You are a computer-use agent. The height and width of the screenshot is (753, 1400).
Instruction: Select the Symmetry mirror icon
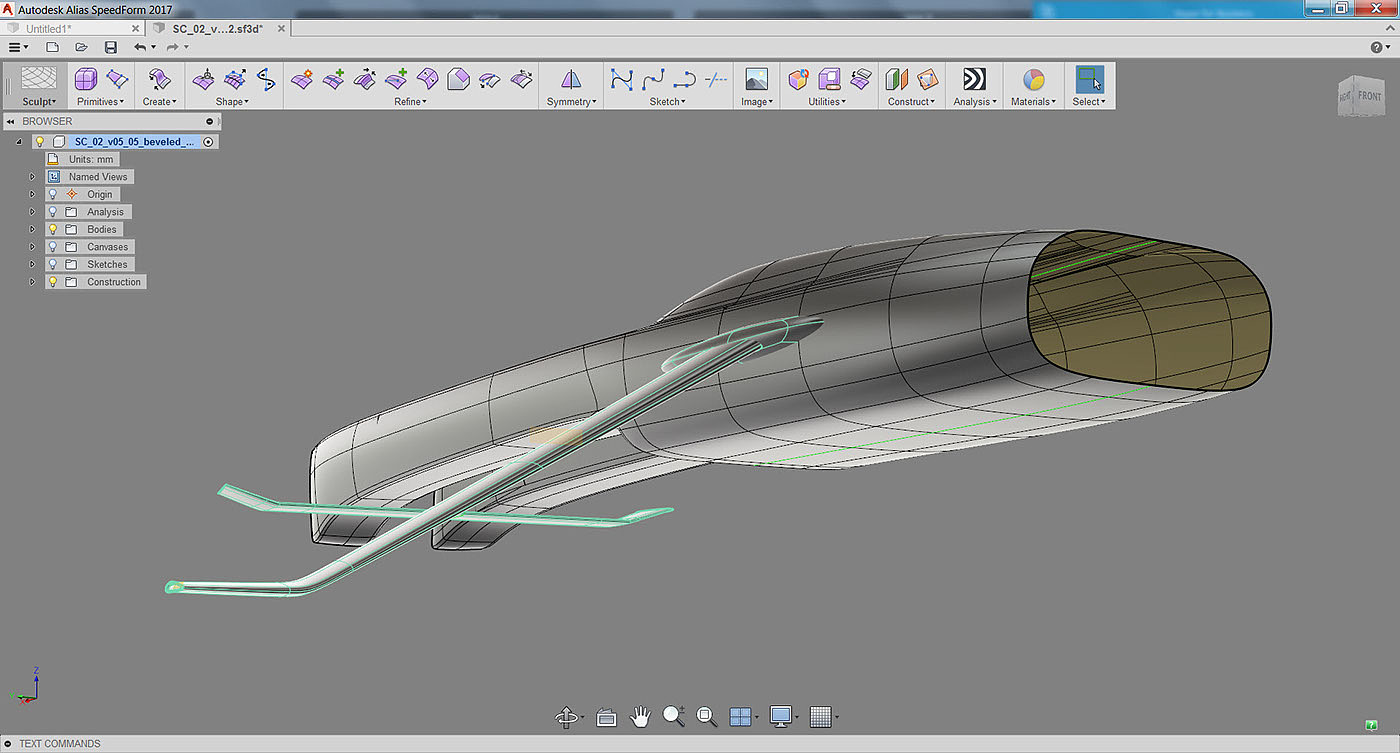click(571, 80)
